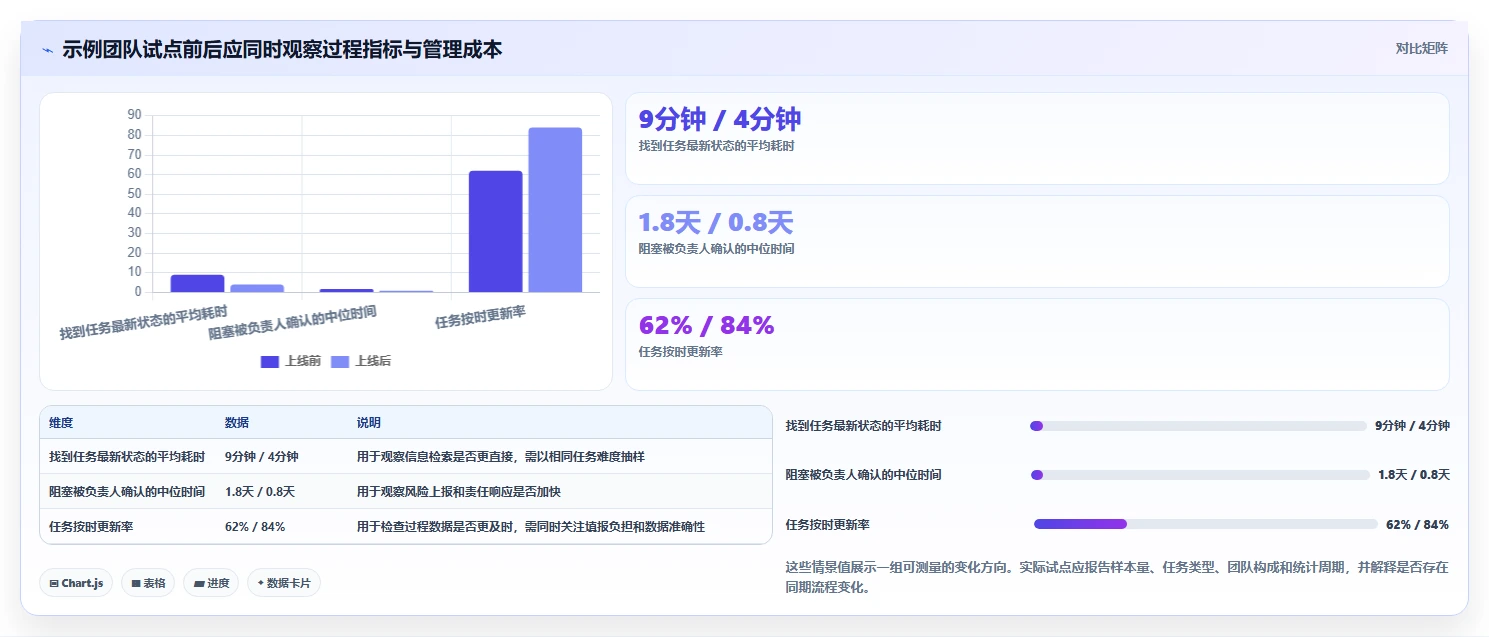Select table cell 任务按时更新率
1489x637 pixels.
coord(91,526)
